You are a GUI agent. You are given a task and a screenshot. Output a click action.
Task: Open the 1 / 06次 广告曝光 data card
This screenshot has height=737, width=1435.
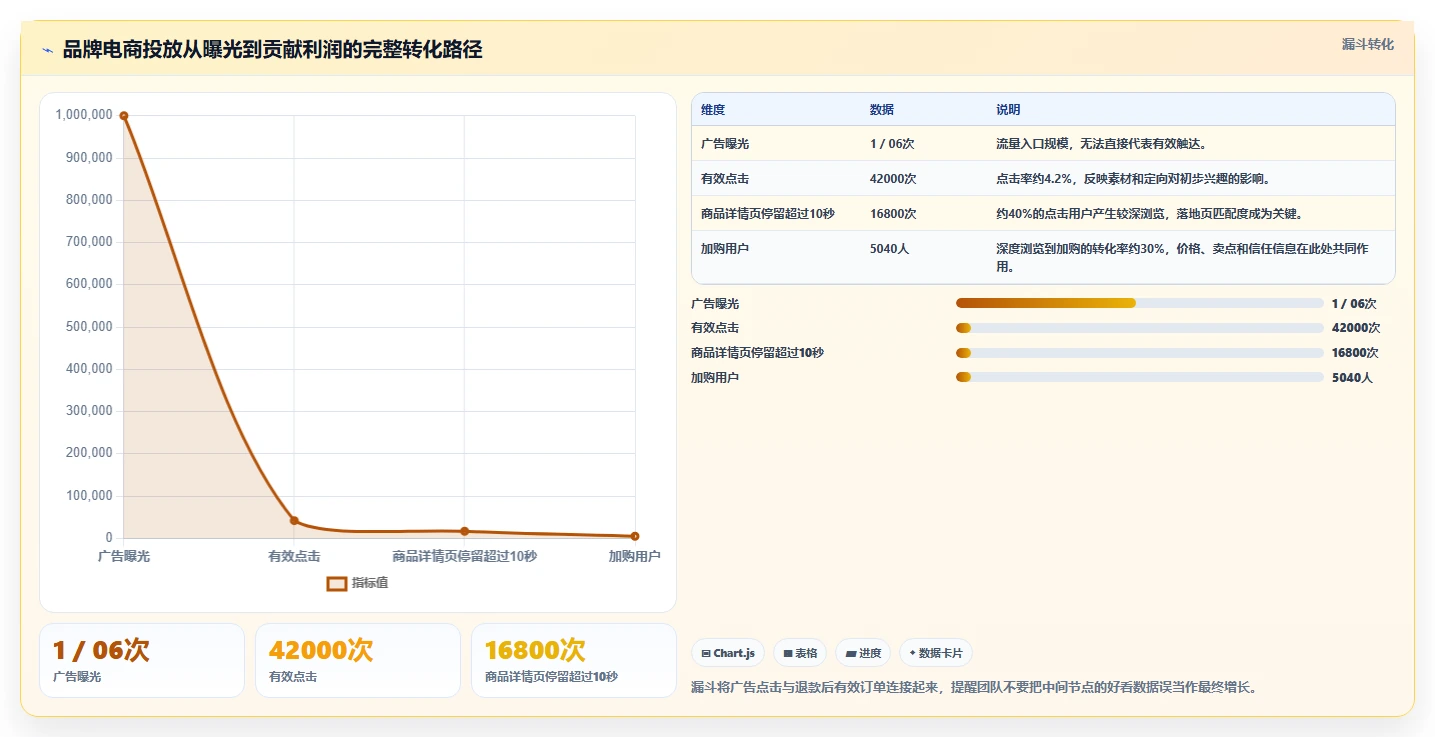click(142, 660)
